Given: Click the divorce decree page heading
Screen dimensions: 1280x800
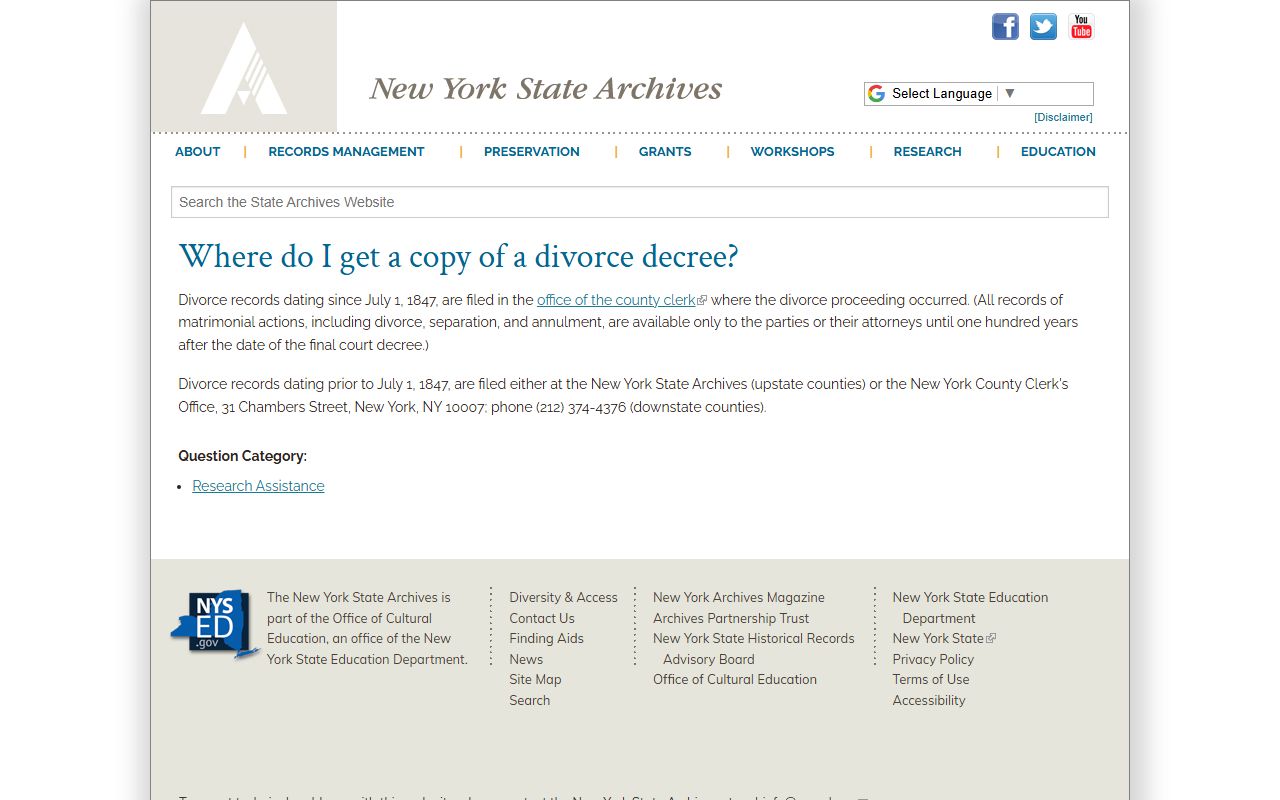Looking at the screenshot, I should [x=458, y=257].
